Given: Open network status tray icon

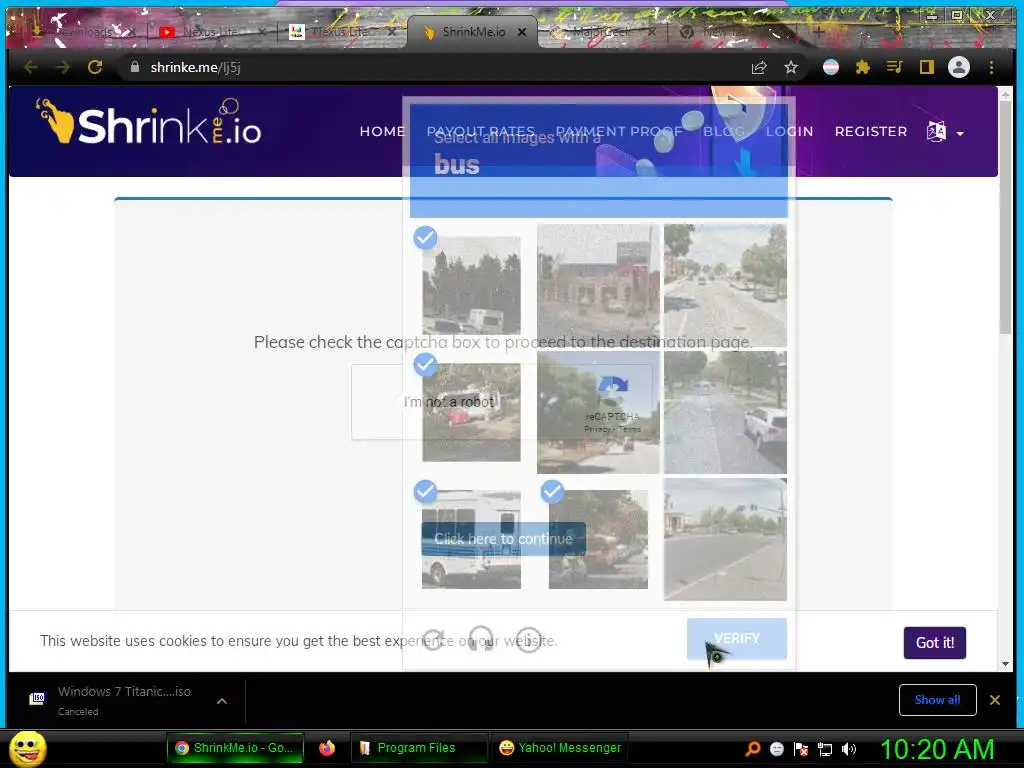Looking at the screenshot, I should click(825, 749).
